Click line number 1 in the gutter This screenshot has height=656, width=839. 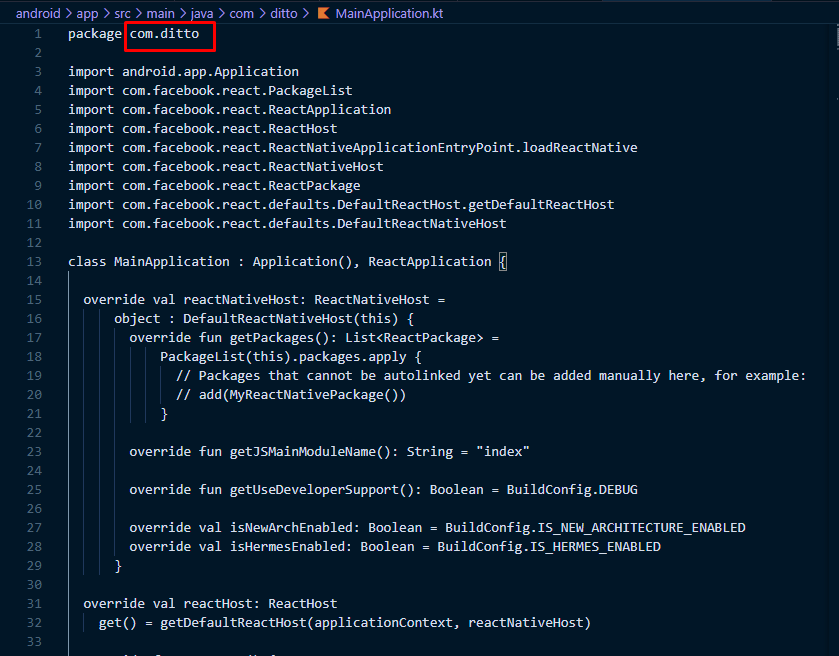tap(38, 34)
